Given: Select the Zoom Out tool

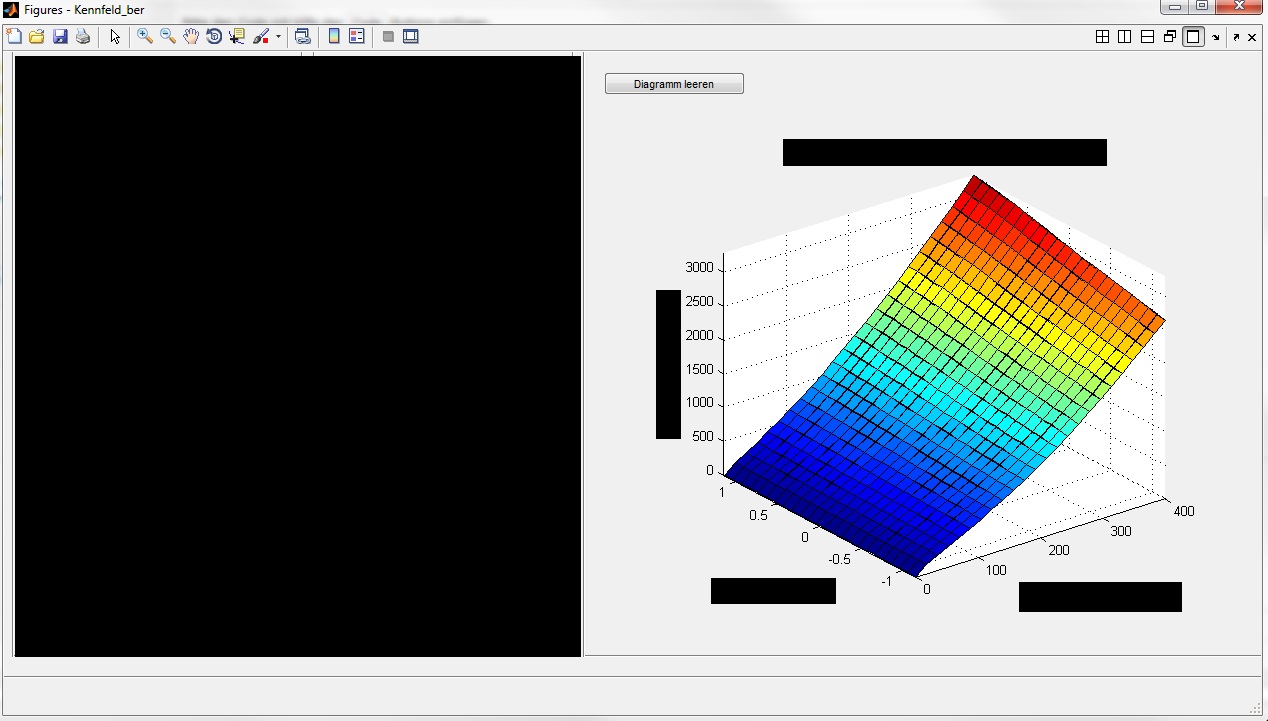Looking at the screenshot, I should pyautogui.click(x=168, y=37).
